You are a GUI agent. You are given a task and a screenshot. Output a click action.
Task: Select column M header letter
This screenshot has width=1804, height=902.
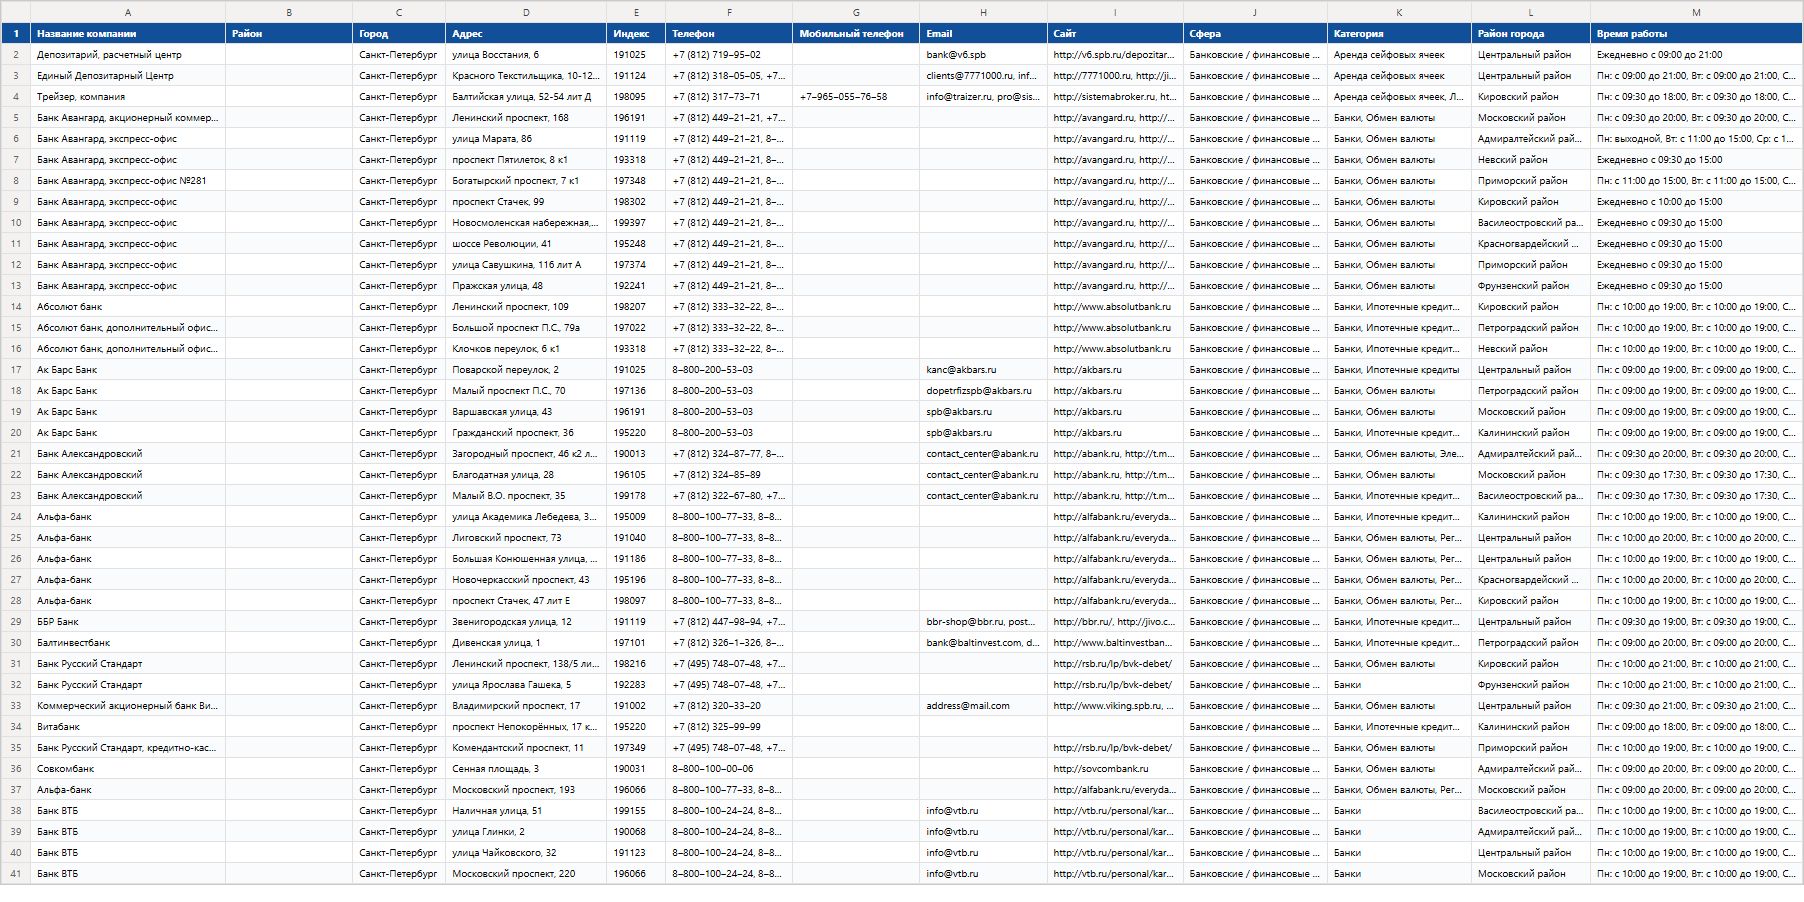click(1696, 12)
